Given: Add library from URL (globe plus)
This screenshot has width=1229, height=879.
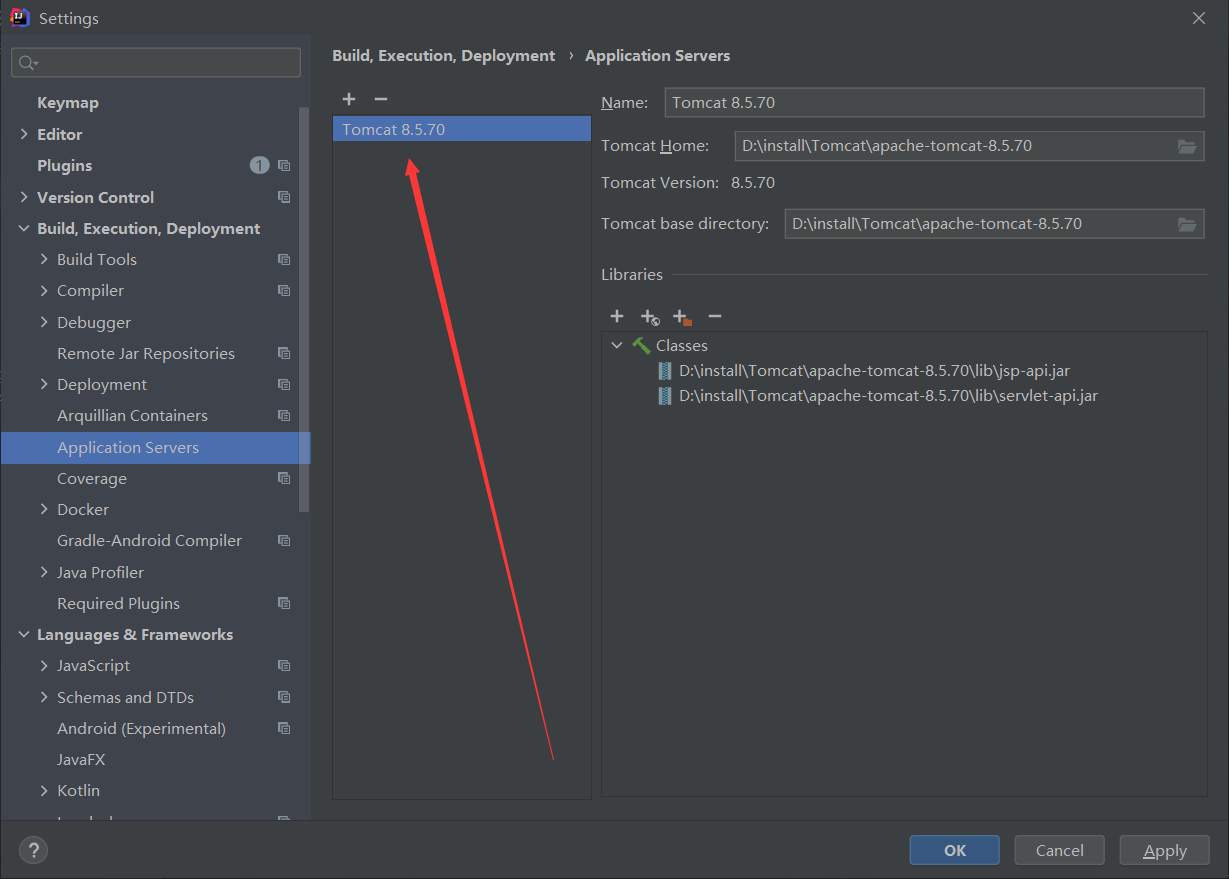Looking at the screenshot, I should tap(650, 317).
